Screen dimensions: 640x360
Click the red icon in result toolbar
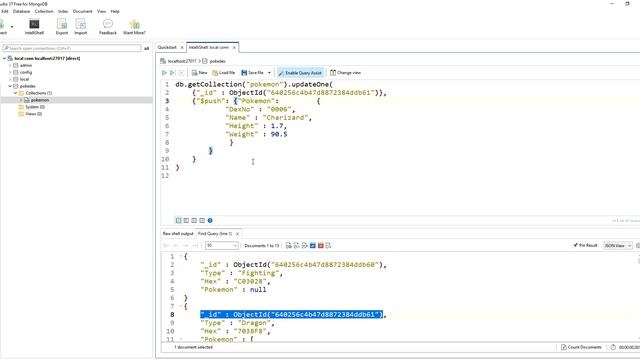[320, 246]
